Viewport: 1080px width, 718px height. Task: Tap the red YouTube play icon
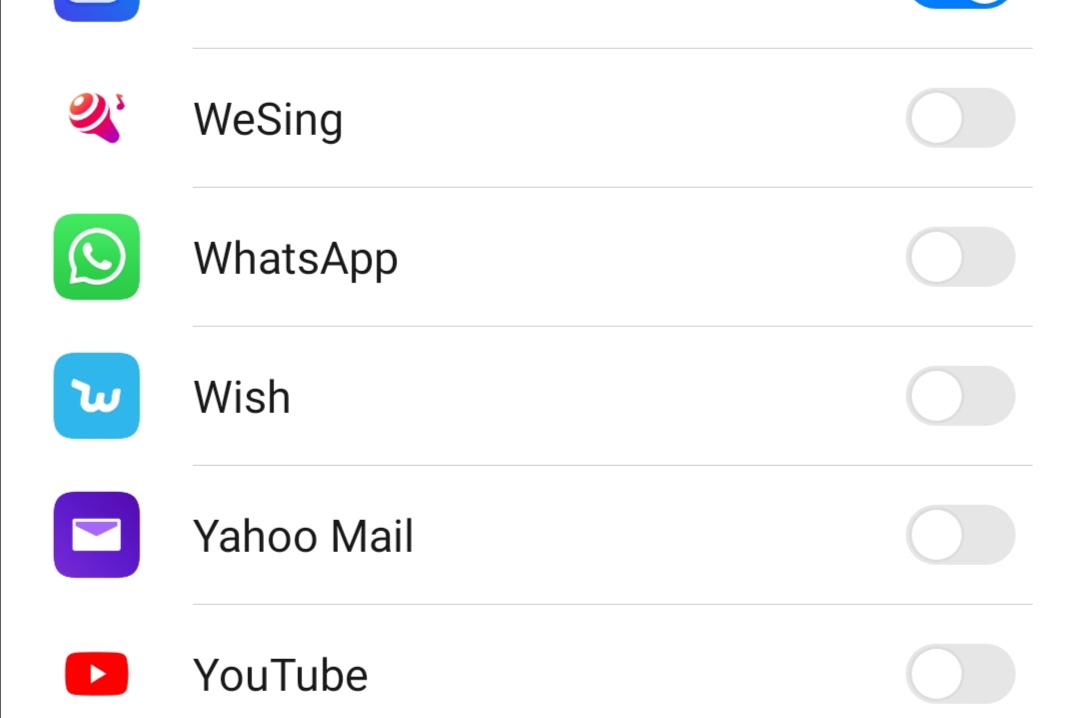tap(96, 674)
